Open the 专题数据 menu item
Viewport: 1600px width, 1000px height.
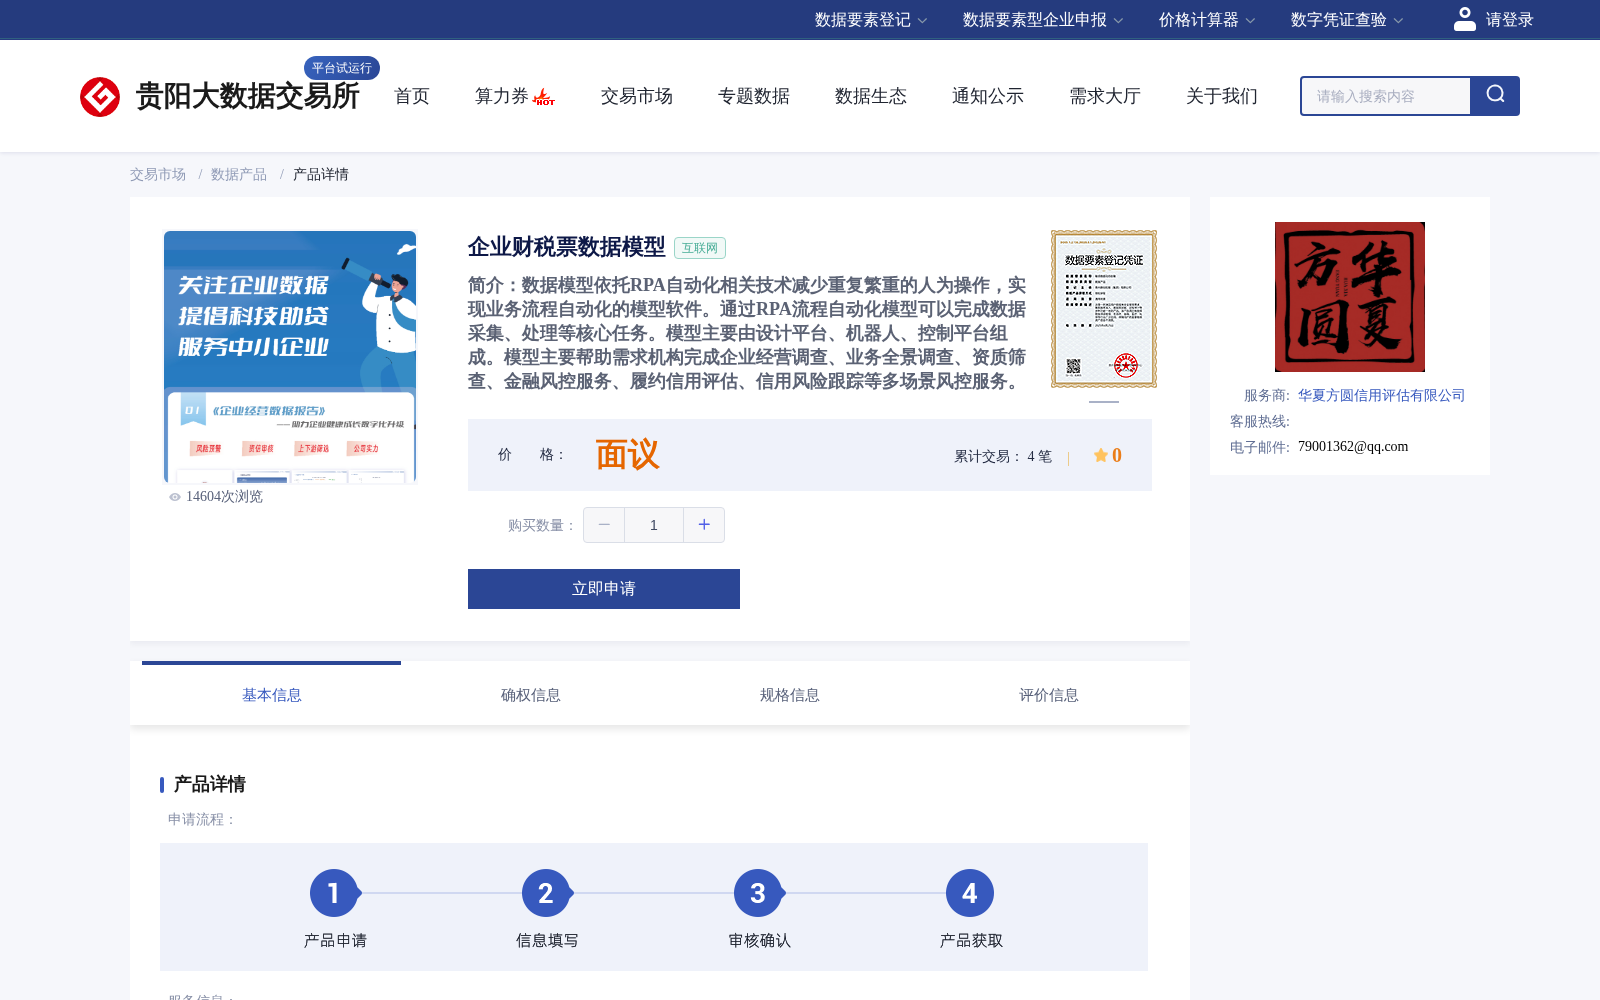point(754,96)
